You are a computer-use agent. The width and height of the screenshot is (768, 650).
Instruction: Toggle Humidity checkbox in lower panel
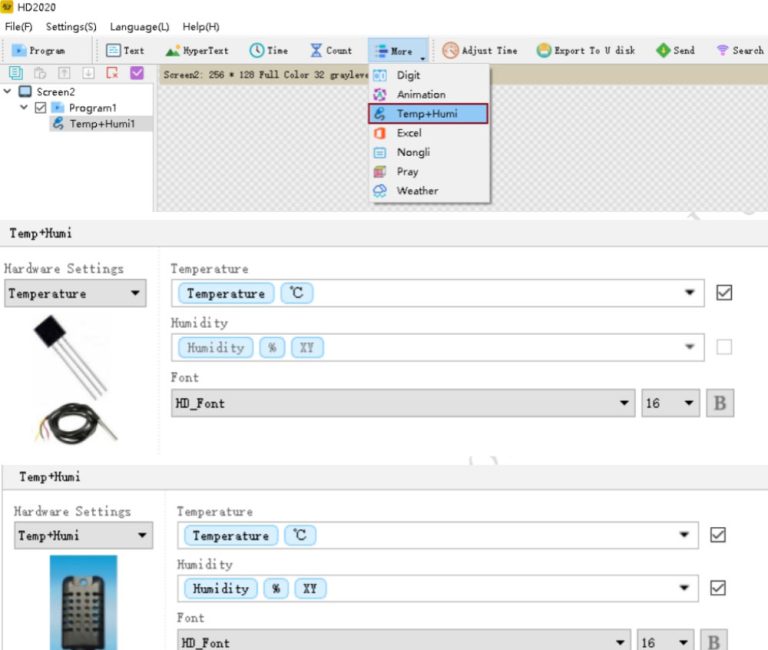717,588
